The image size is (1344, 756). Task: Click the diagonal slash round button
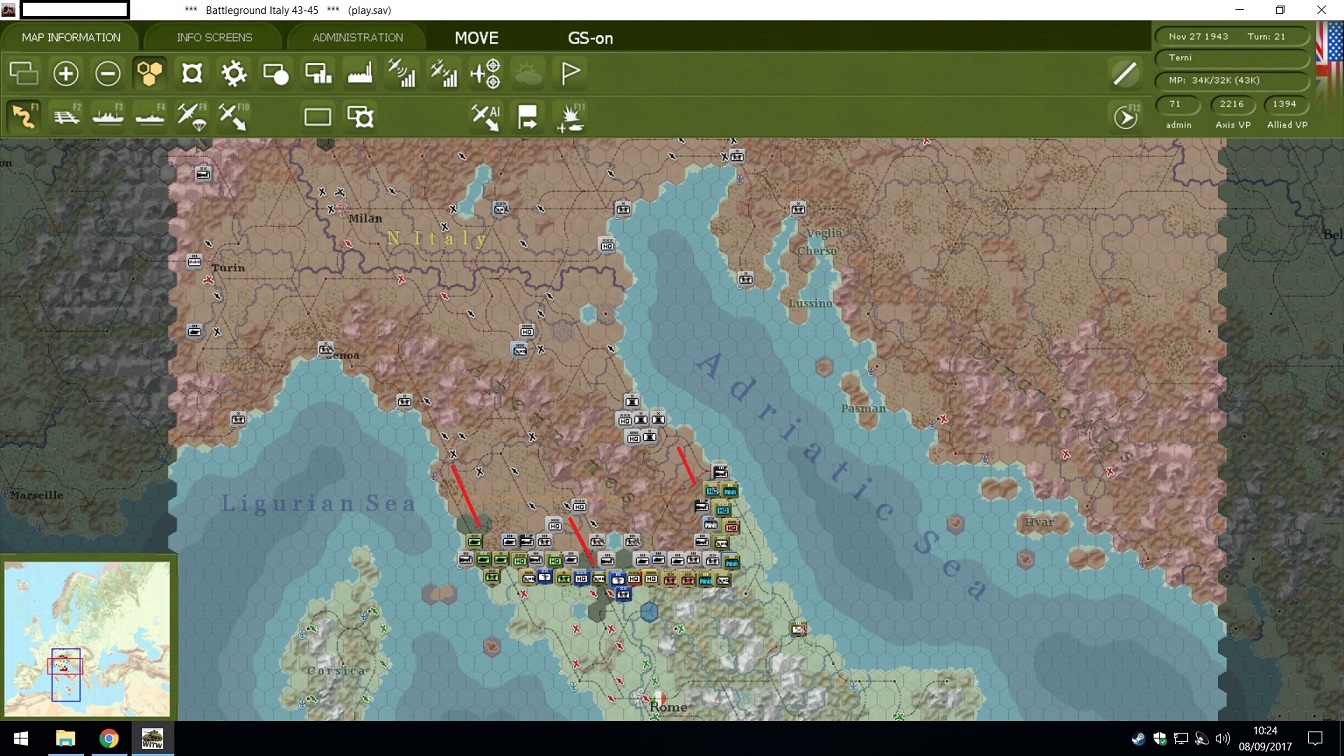pos(1125,73)
